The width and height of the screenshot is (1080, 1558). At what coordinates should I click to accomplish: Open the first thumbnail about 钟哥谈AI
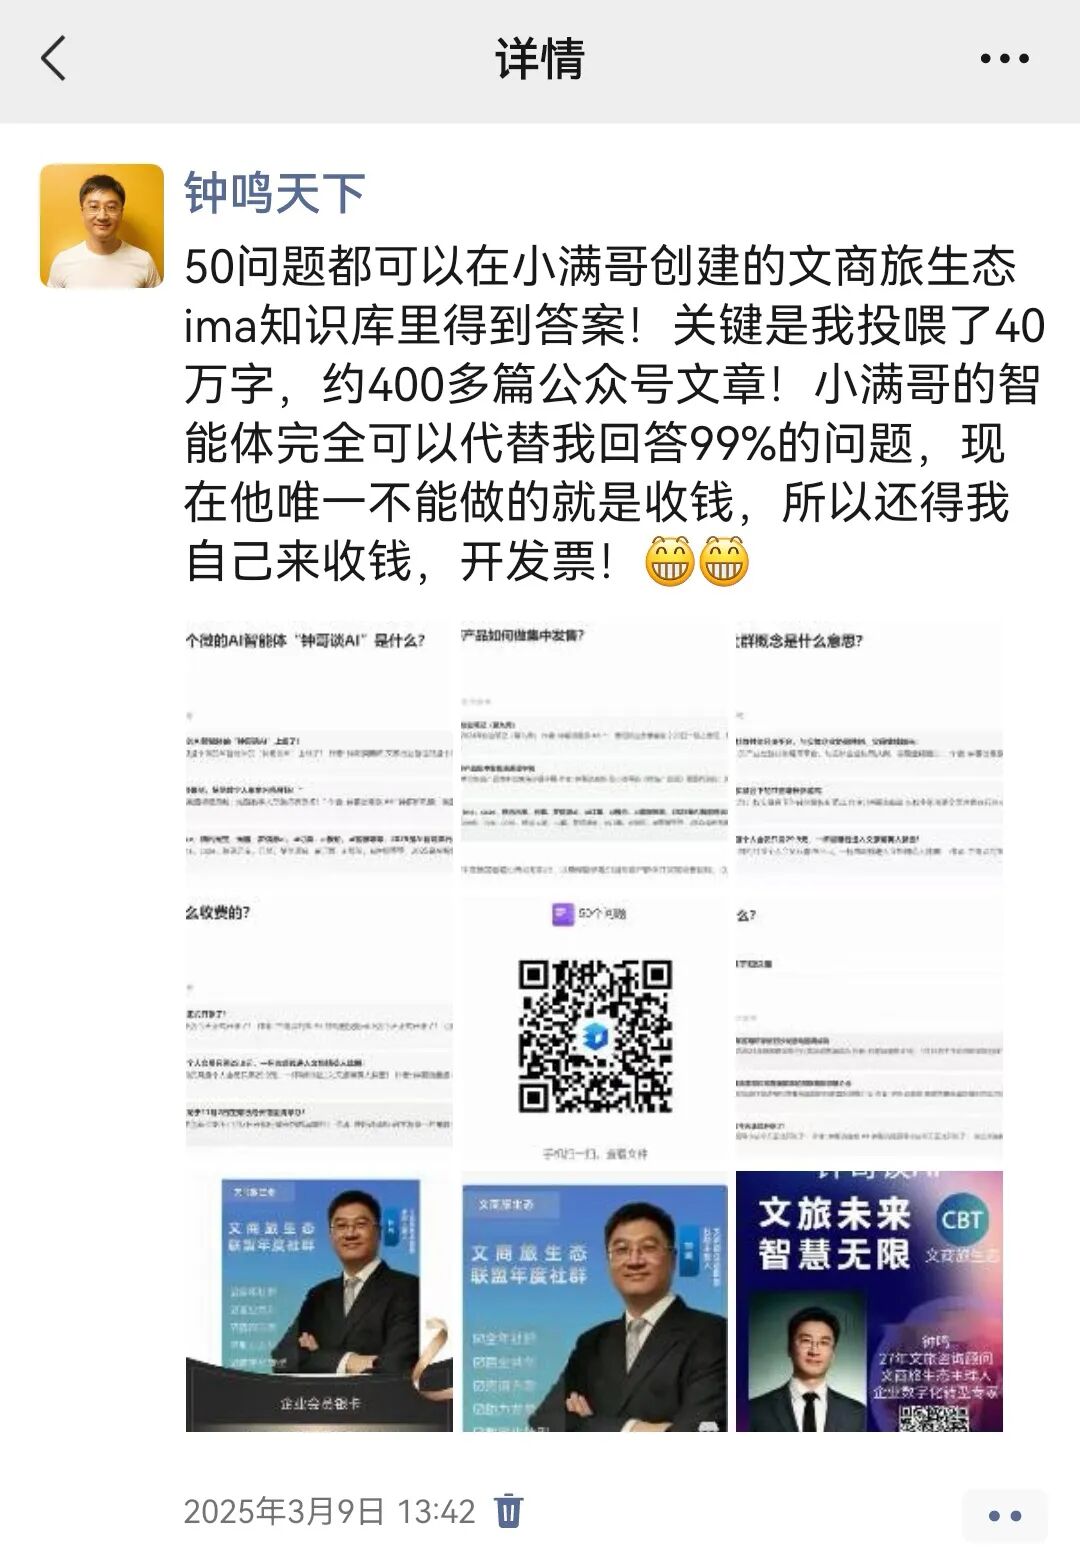pyautogui.click(x=319, y=751)
